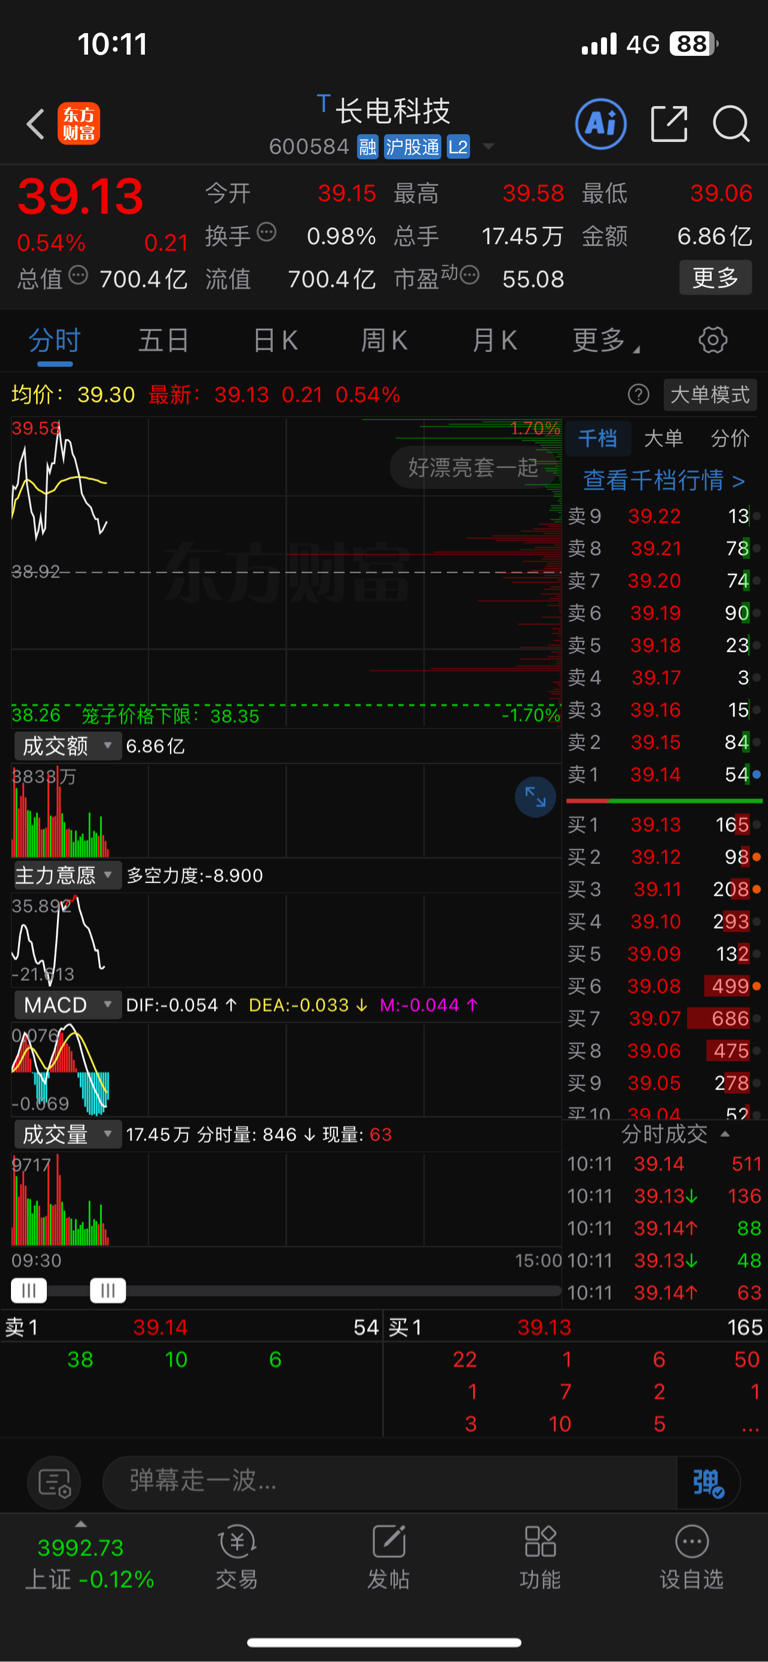Tap info icon next to 换手
The width and height of the screenshot is (768, 1662).
pyautogui.click(x=266, y=233)
